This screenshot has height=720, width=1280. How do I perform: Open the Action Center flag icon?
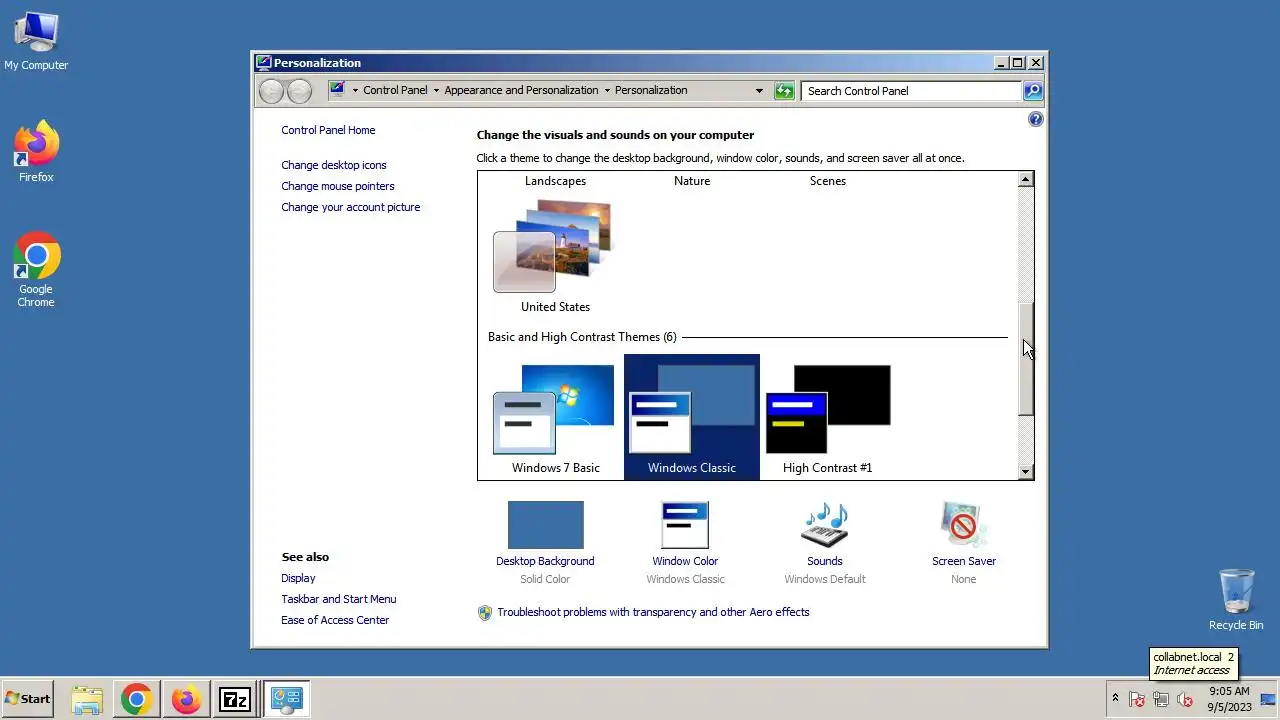pos(1137,699)
